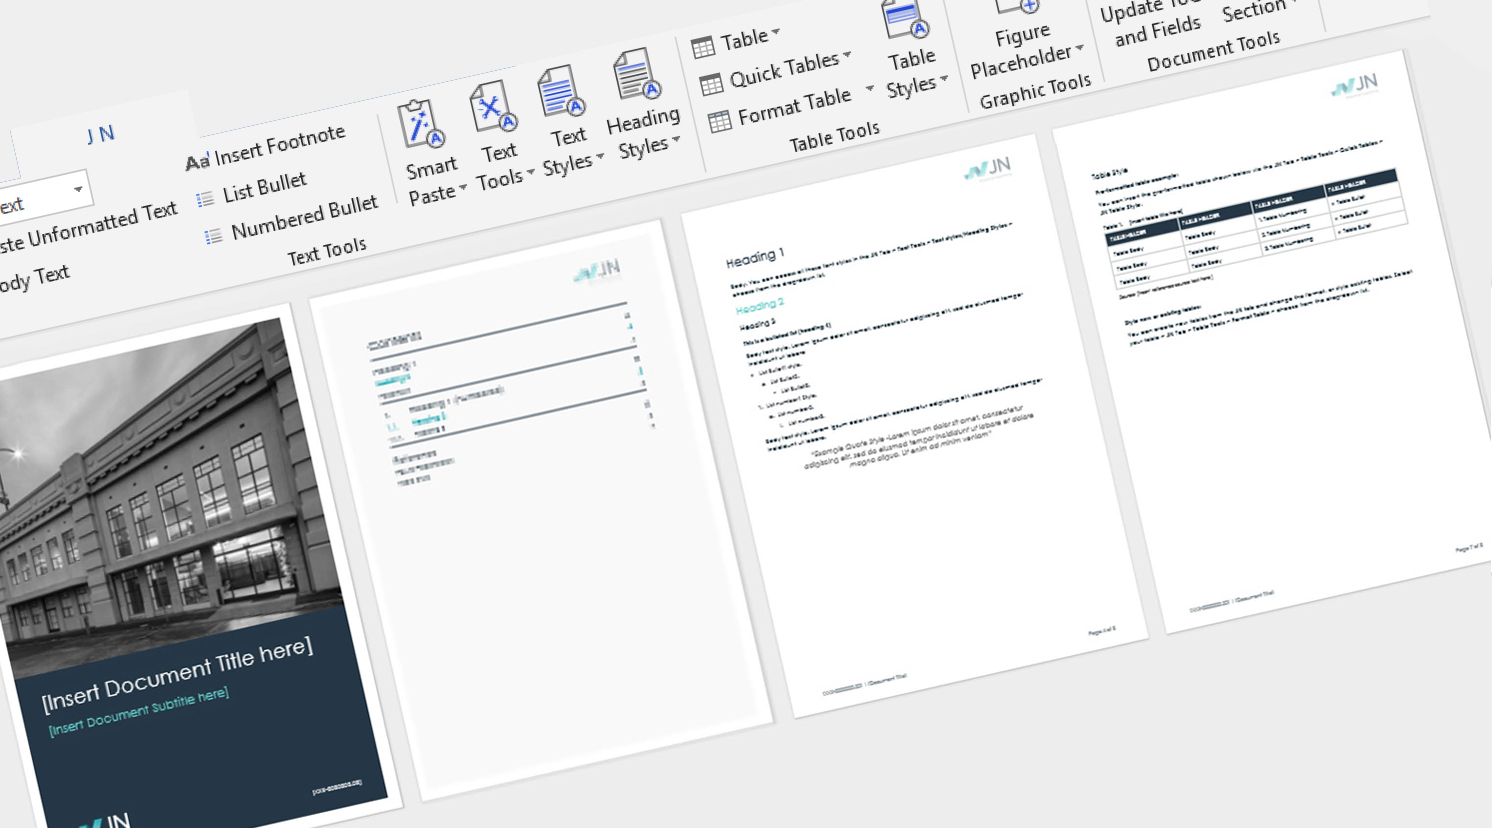The width and height of the screenshot is (1492, 828).
Task: Click the Text Tools group label
Action: (327, 252)
